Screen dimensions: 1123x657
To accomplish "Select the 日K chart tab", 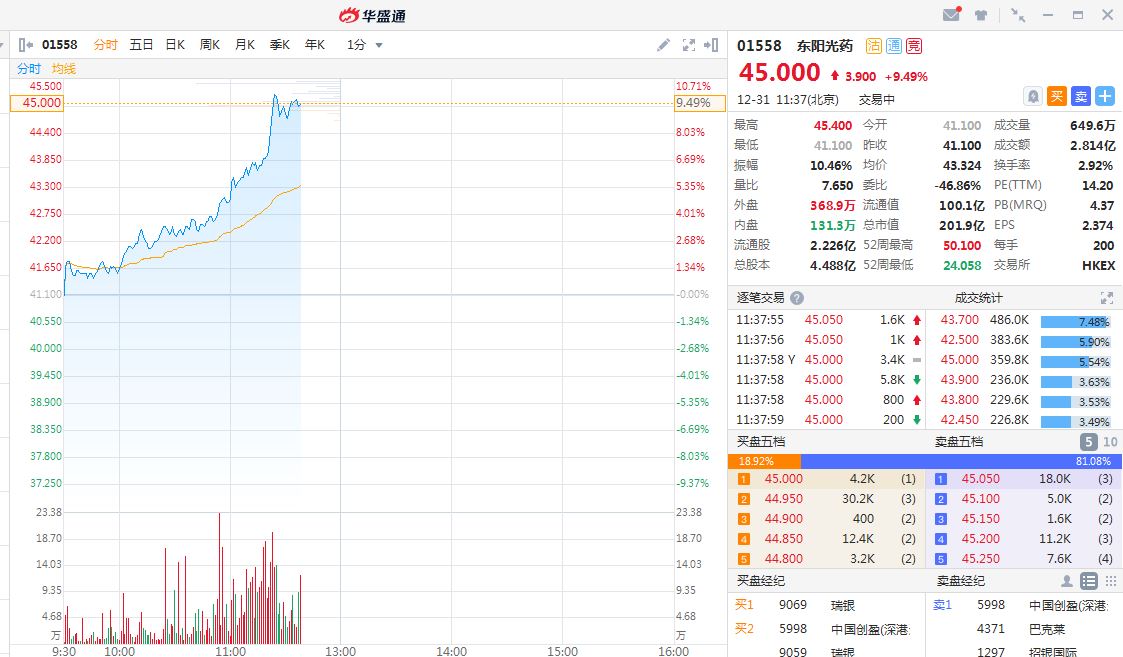I will [175, 45].
